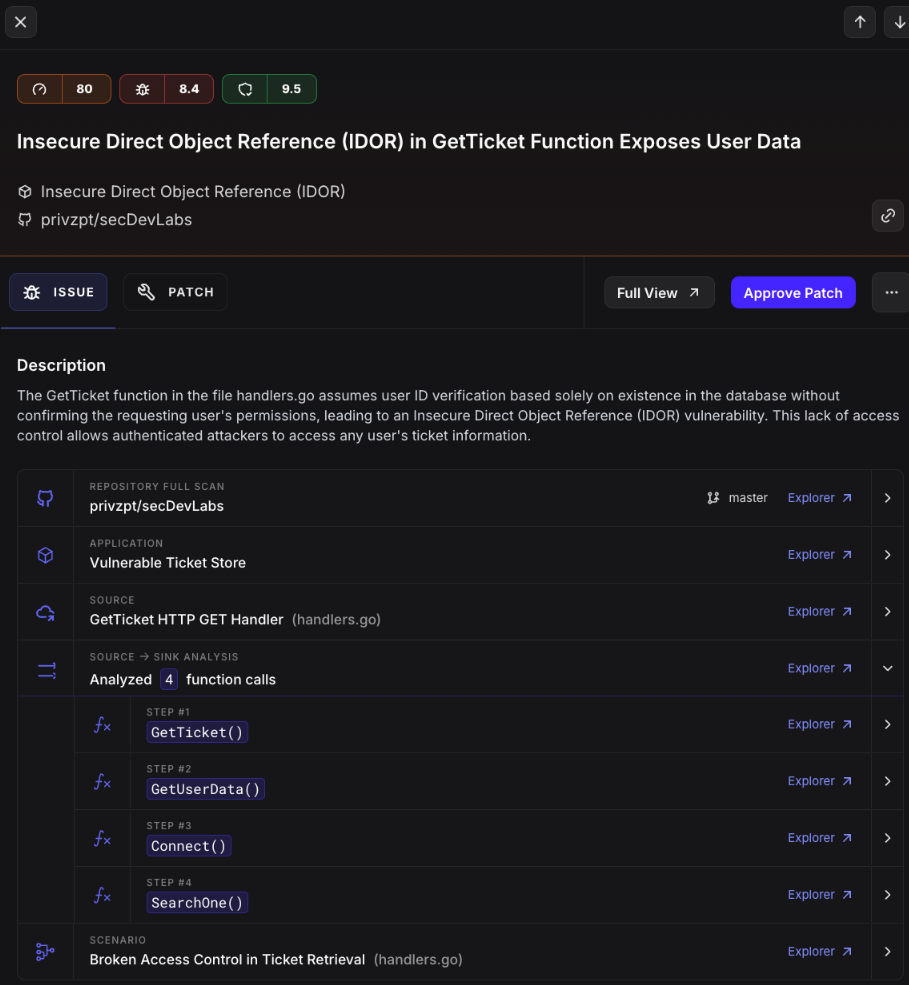Navigate to previous issue with up arrow
Viewport: 909px width, 985px height.
860,22
